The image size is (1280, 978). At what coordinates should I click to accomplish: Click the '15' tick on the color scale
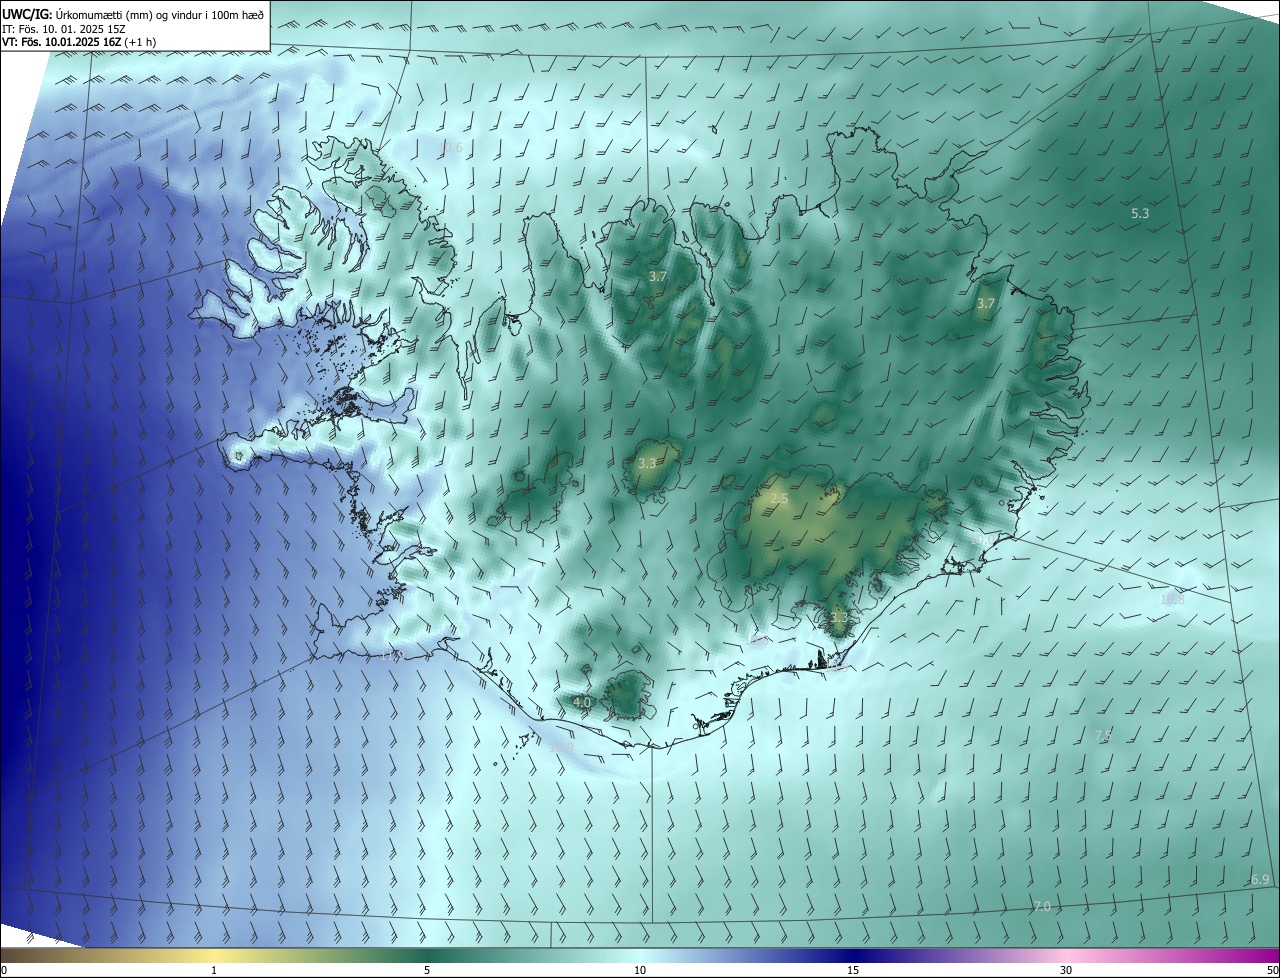click(x=853, y=970)
